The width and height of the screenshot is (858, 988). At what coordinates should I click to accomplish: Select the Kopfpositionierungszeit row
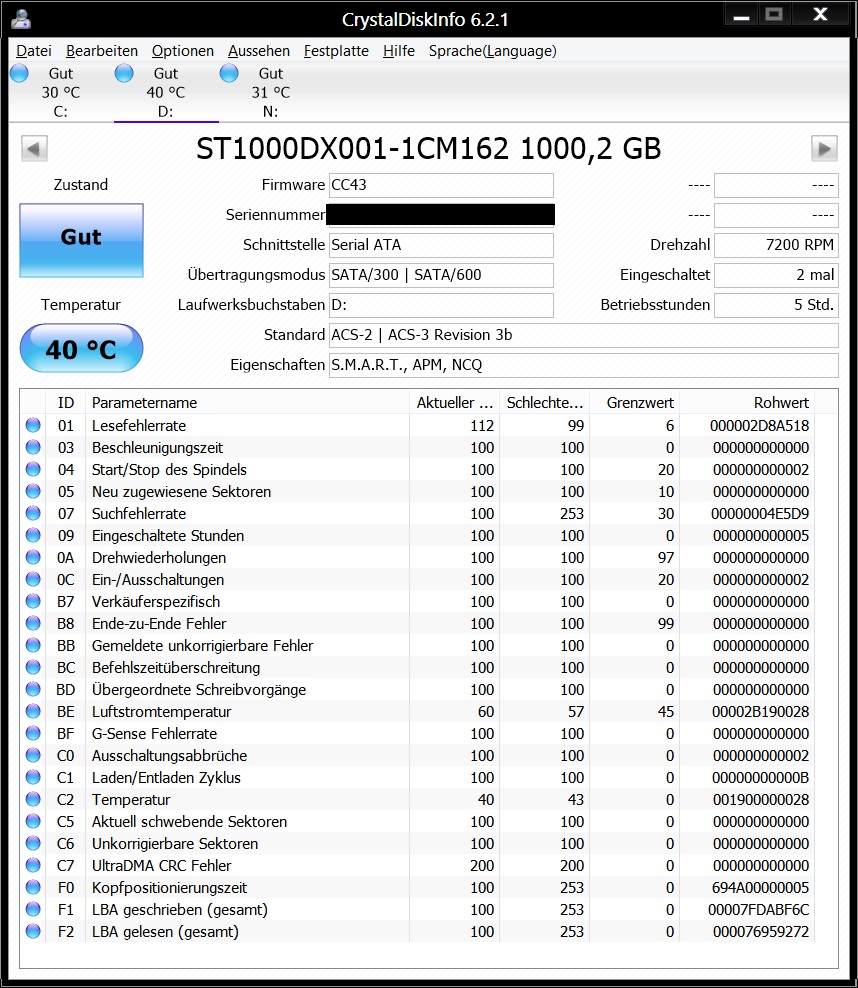click(417, 887)
